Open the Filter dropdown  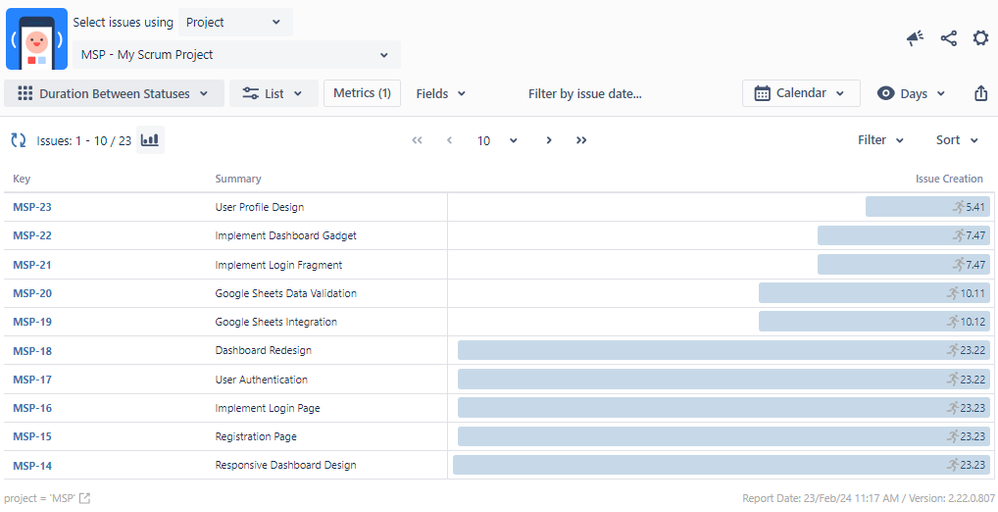pyautogui.click(x=881, y=140)
